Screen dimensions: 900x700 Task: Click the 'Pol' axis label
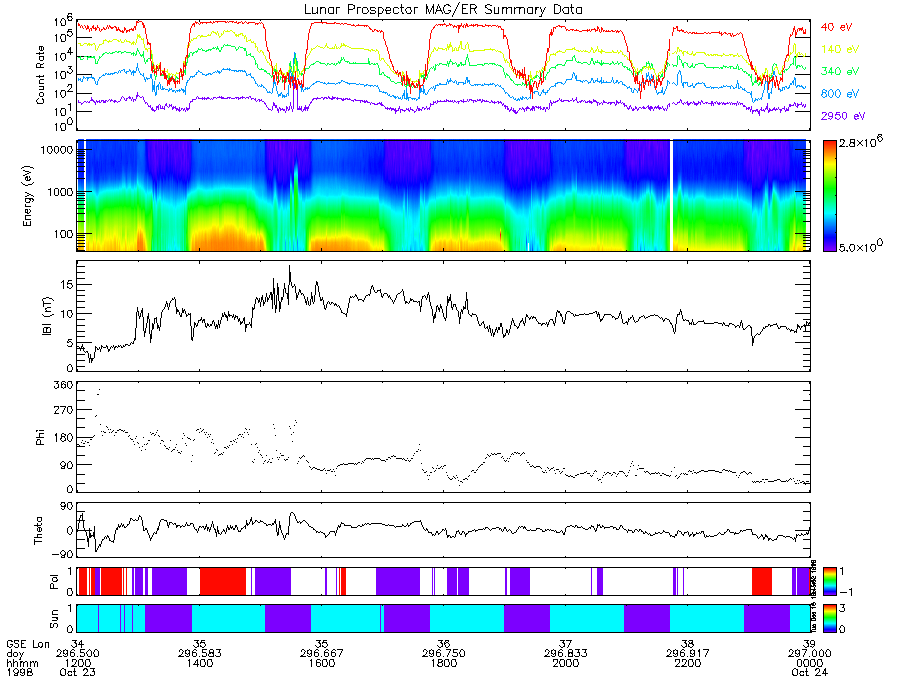[x=54, y=582]
